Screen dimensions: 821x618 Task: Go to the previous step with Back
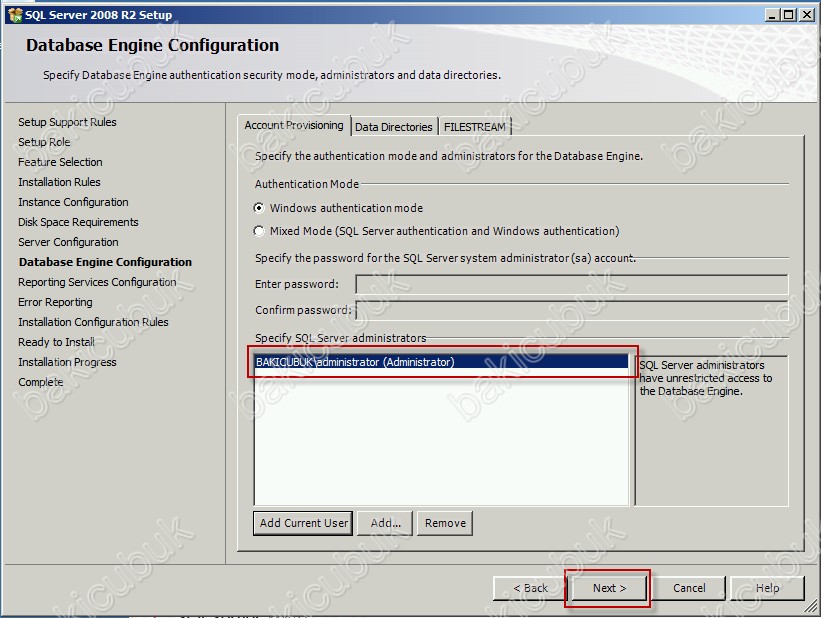(530, 588)
